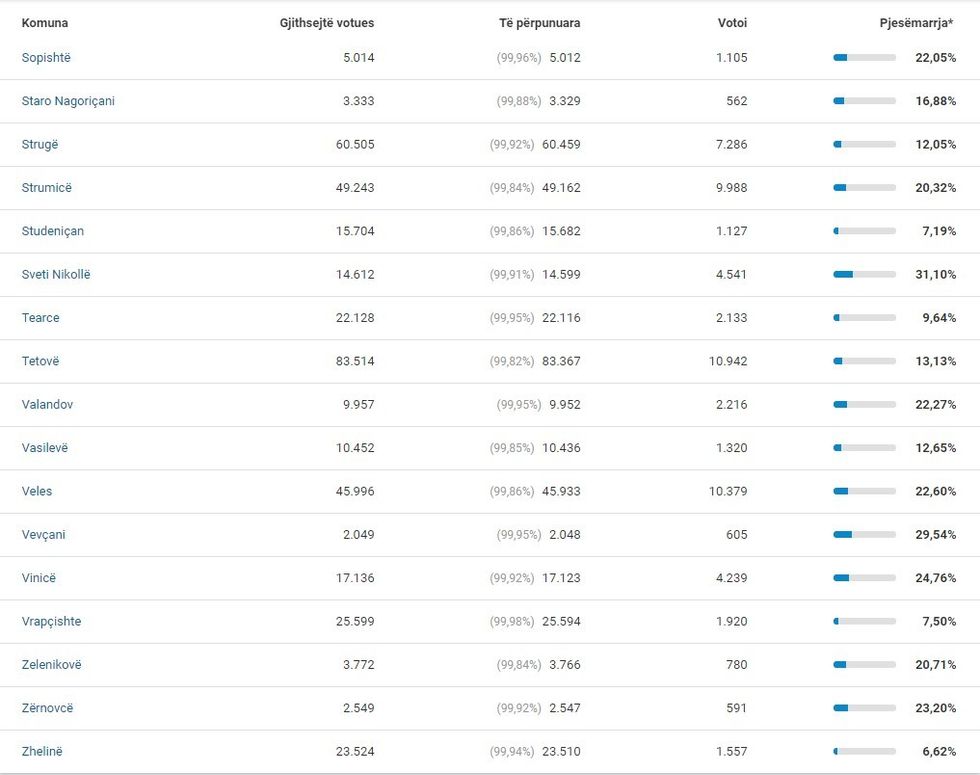Click the Të përpunuara column header
The image size is (980, 775).
pos(540,23)
